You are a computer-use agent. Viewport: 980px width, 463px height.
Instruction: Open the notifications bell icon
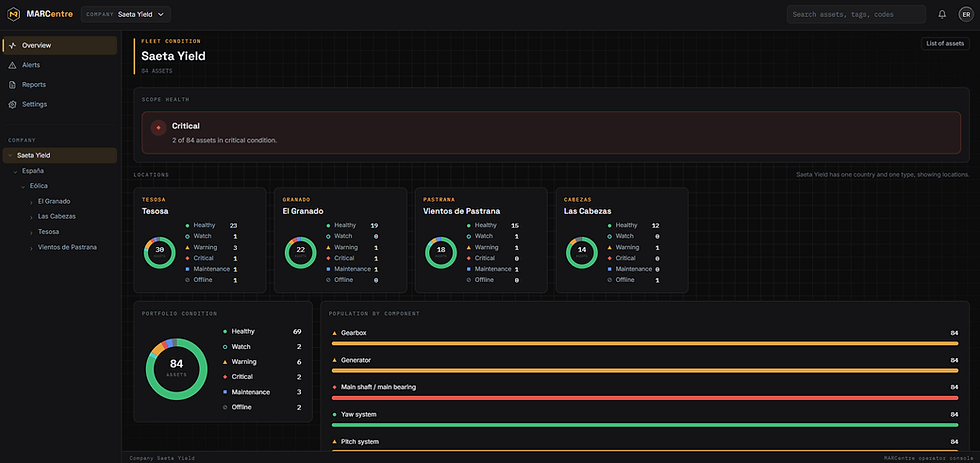tap(942, 14)
